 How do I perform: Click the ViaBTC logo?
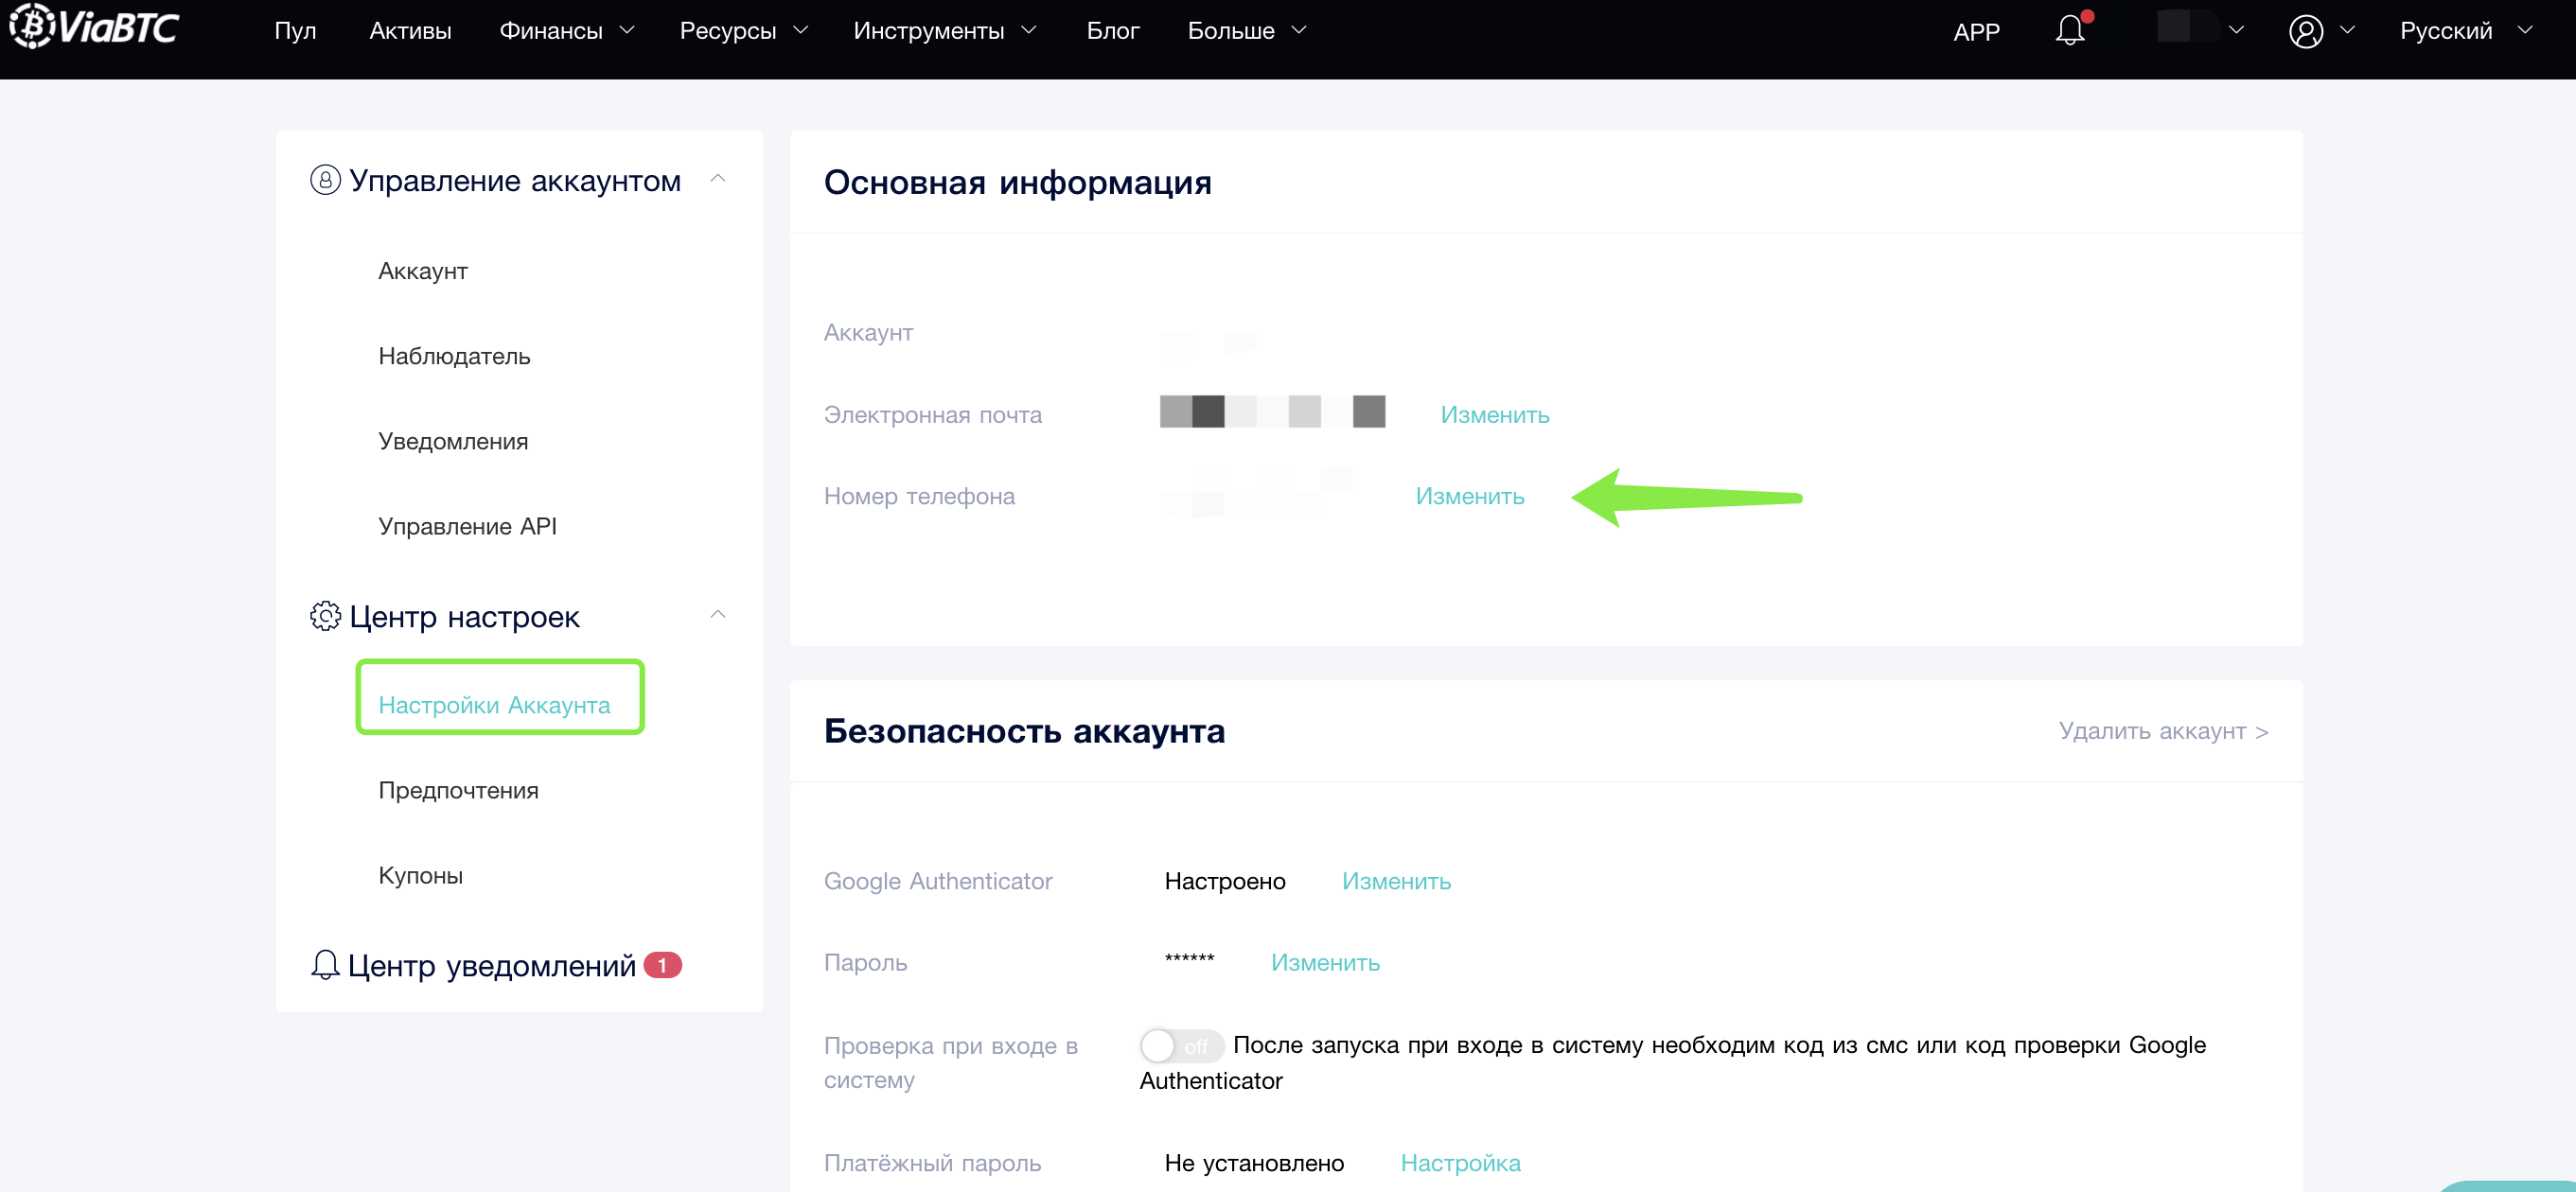(94, 27)
